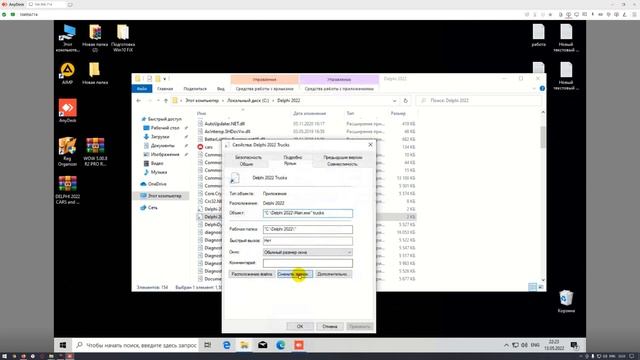Image resolution: width=640 pixels, height=360 pixels.
Task: Launch Internet Explorer from the taskbar
Action: click(x=227, y=345)
